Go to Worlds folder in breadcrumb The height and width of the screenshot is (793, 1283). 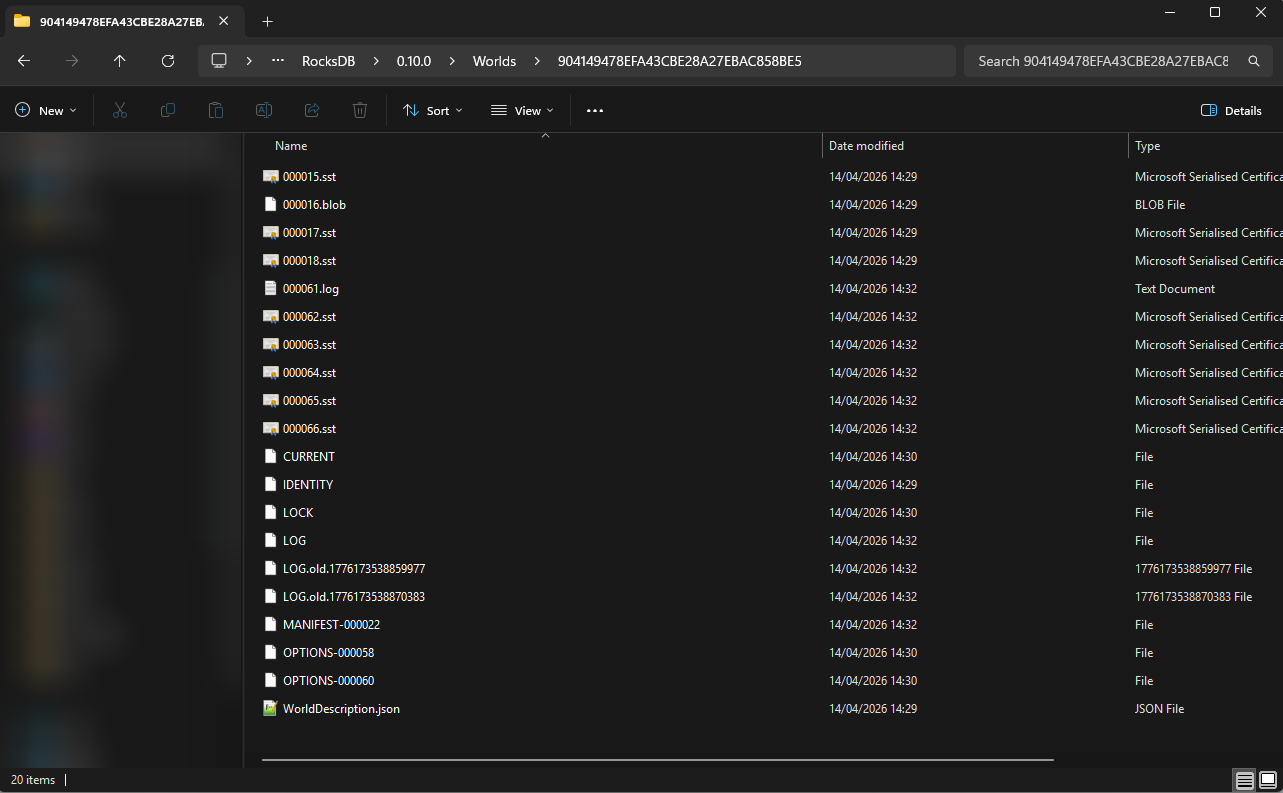pyautogui.click(x=494, y=61)
